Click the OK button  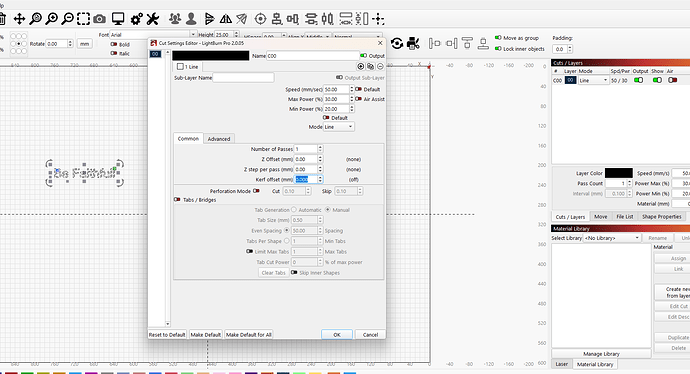(x=337, y=335)
